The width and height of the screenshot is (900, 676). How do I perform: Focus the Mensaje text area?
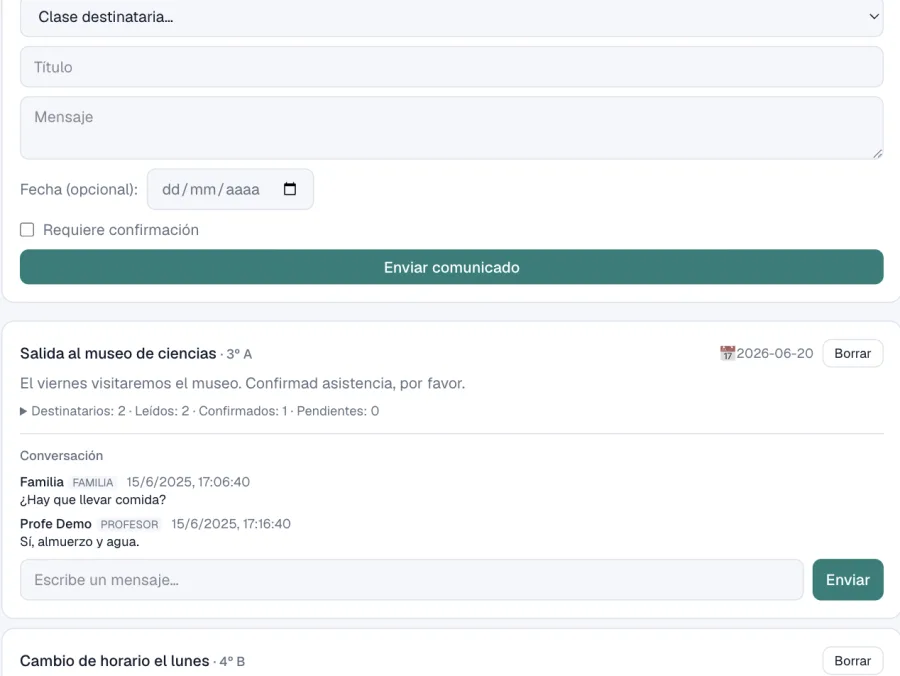(x=451, y=128)
